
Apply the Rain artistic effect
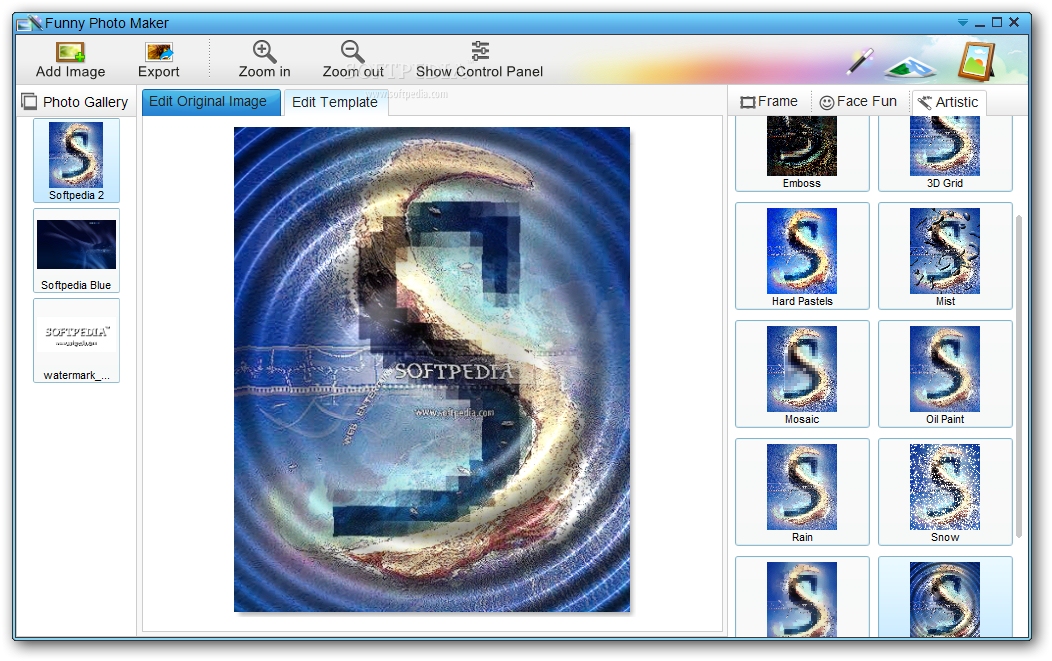coord(802,492)
